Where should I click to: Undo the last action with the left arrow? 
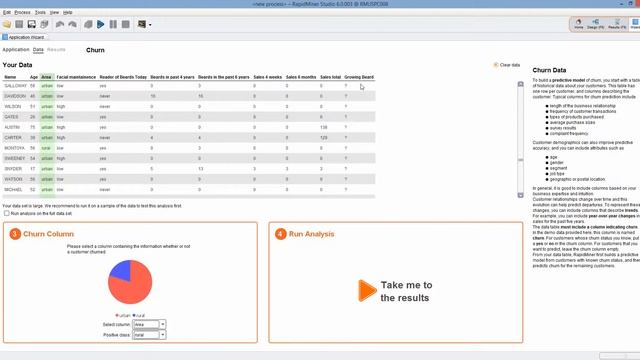(60, 24)
